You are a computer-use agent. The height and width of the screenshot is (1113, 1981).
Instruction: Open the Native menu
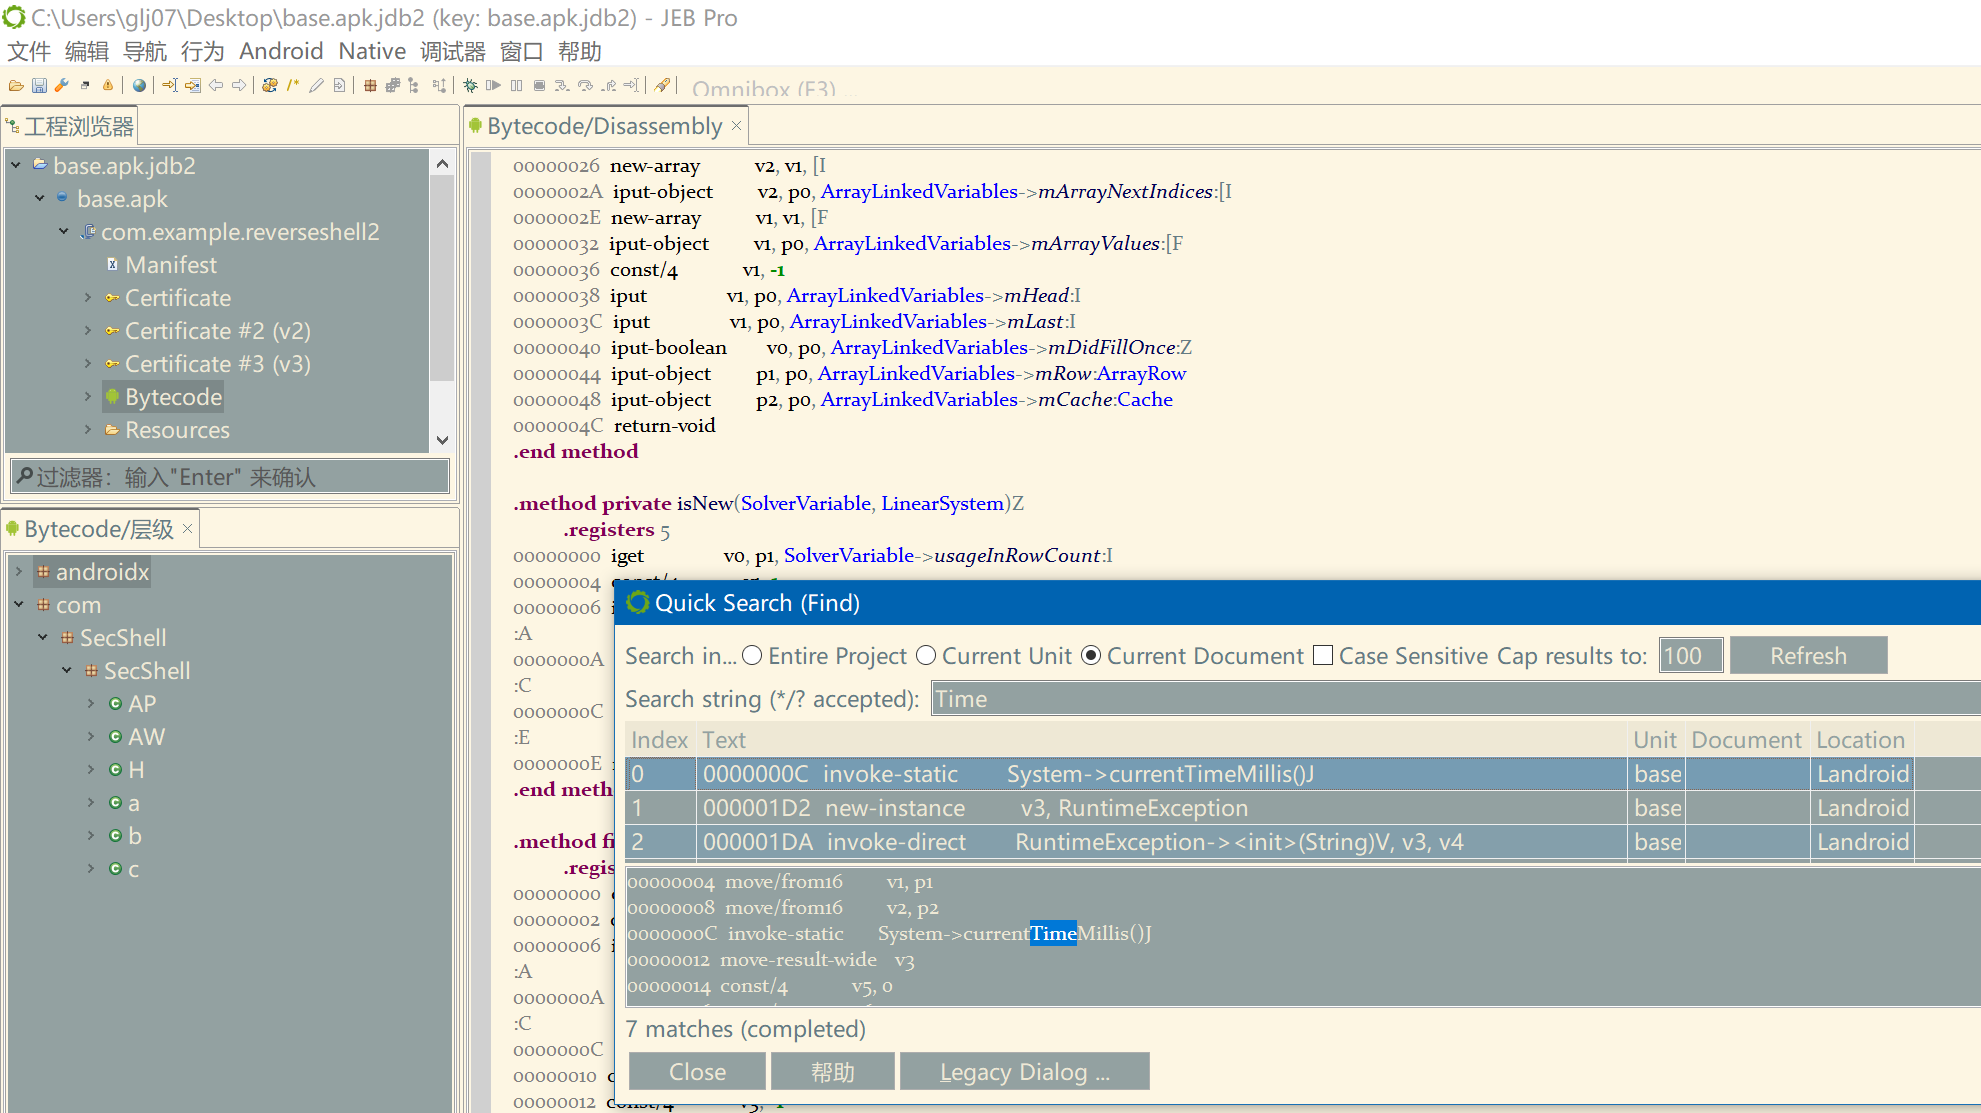[371, 51]
